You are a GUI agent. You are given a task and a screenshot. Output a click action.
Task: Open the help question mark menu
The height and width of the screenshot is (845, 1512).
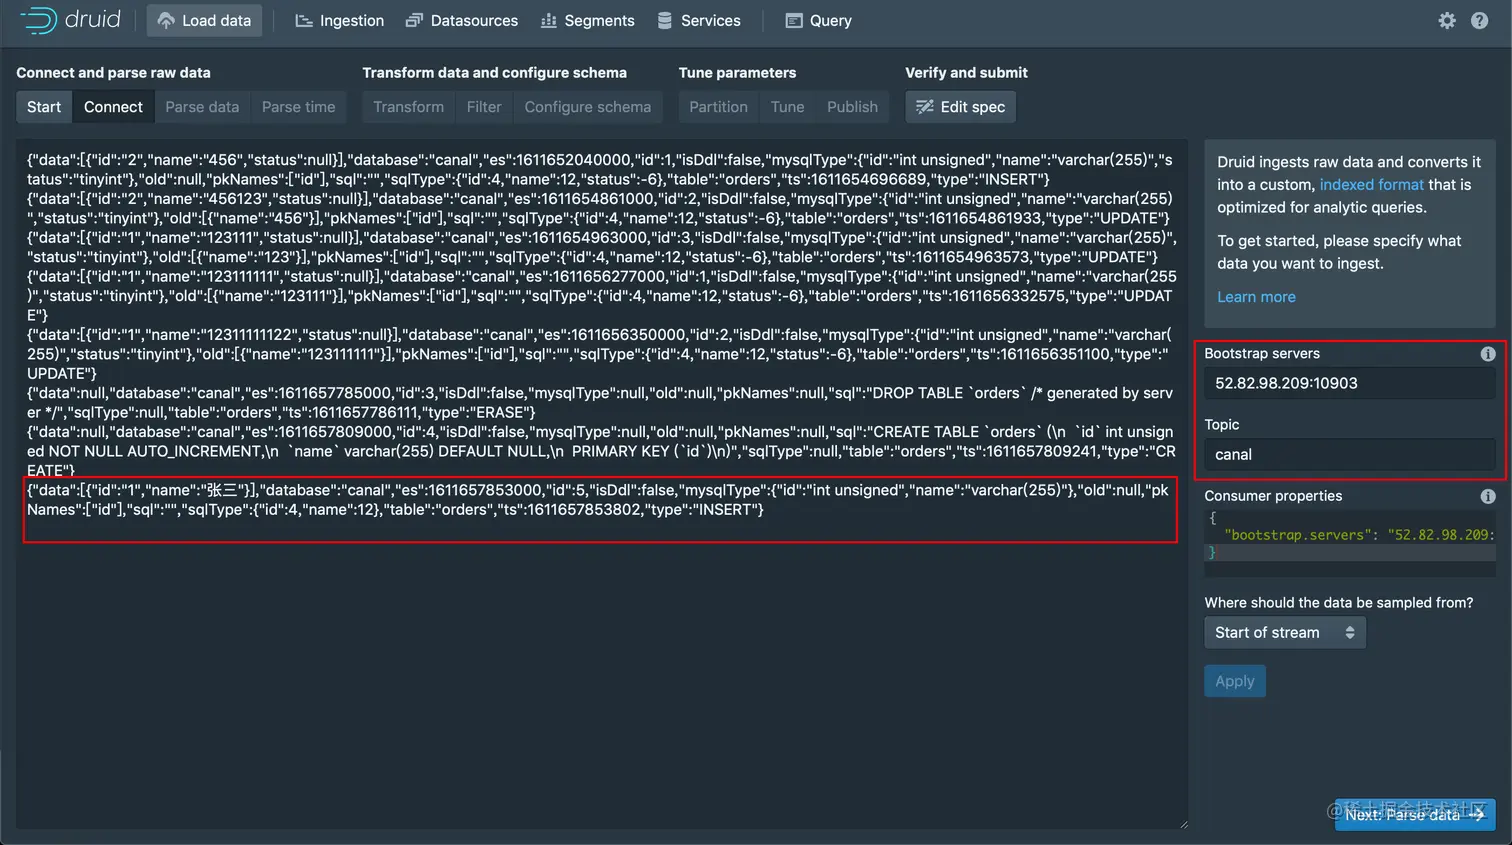pyautogui.click(x=1480, y=20)
